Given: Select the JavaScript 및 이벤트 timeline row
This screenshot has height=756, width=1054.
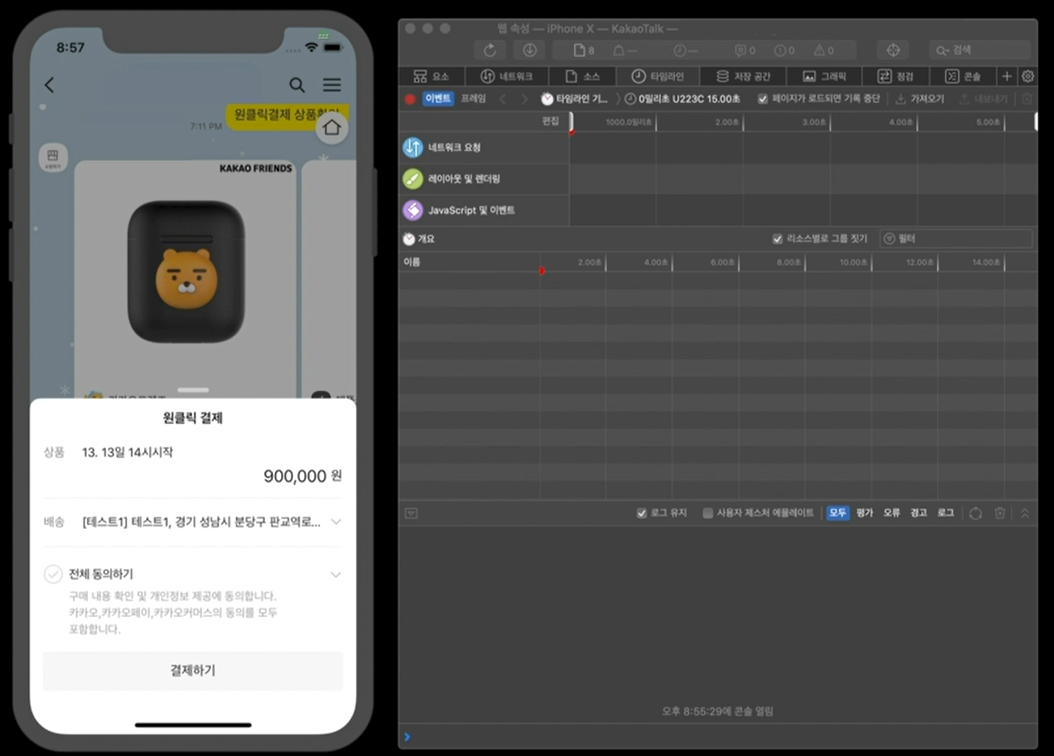Looking at the screenshot, I should click(484, 210).
